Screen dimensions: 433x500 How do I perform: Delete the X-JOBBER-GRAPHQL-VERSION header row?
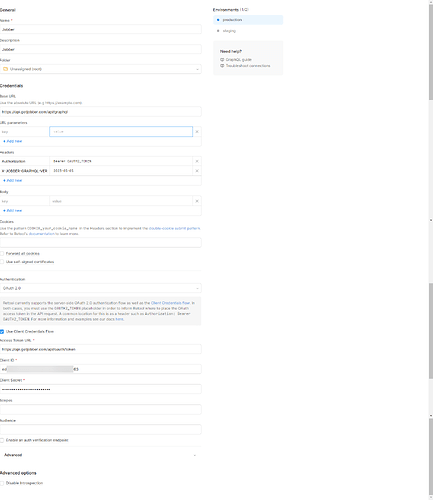197,171
